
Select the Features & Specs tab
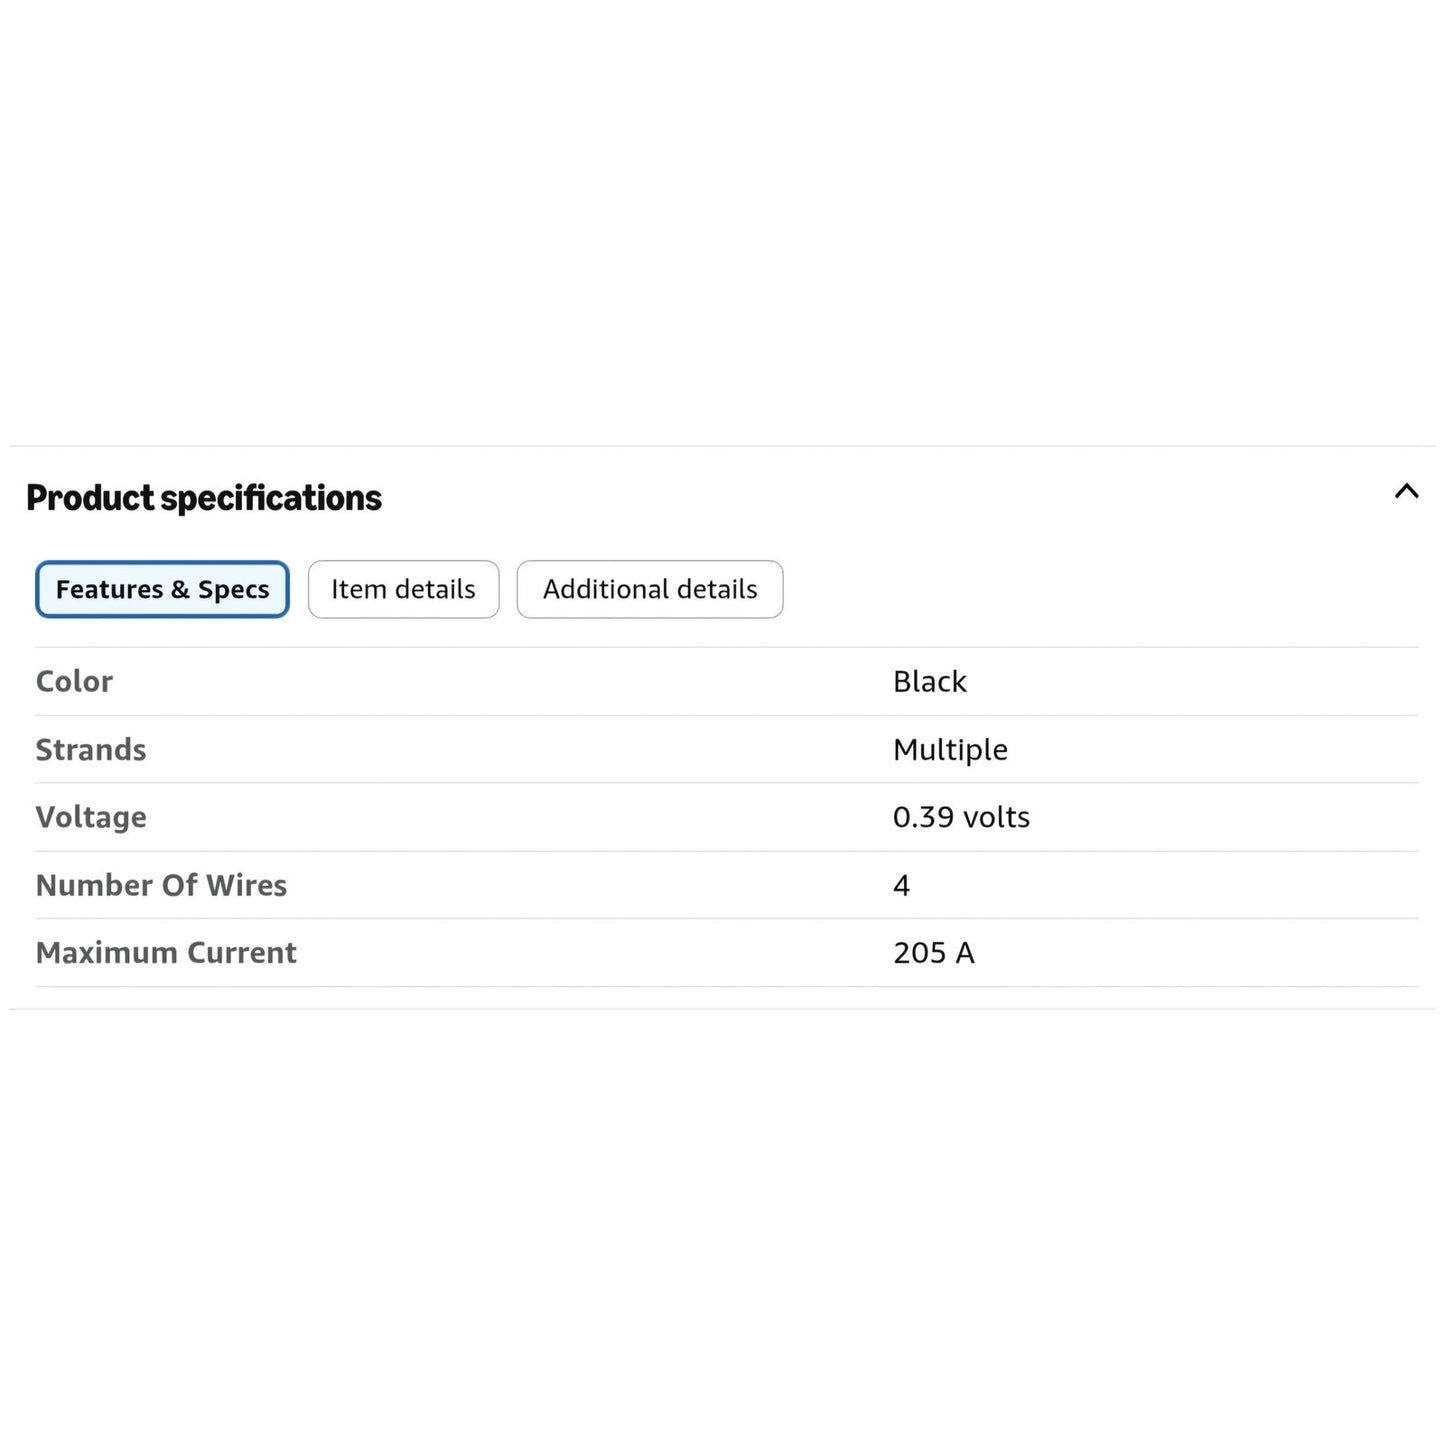click(x=162, y=589)
